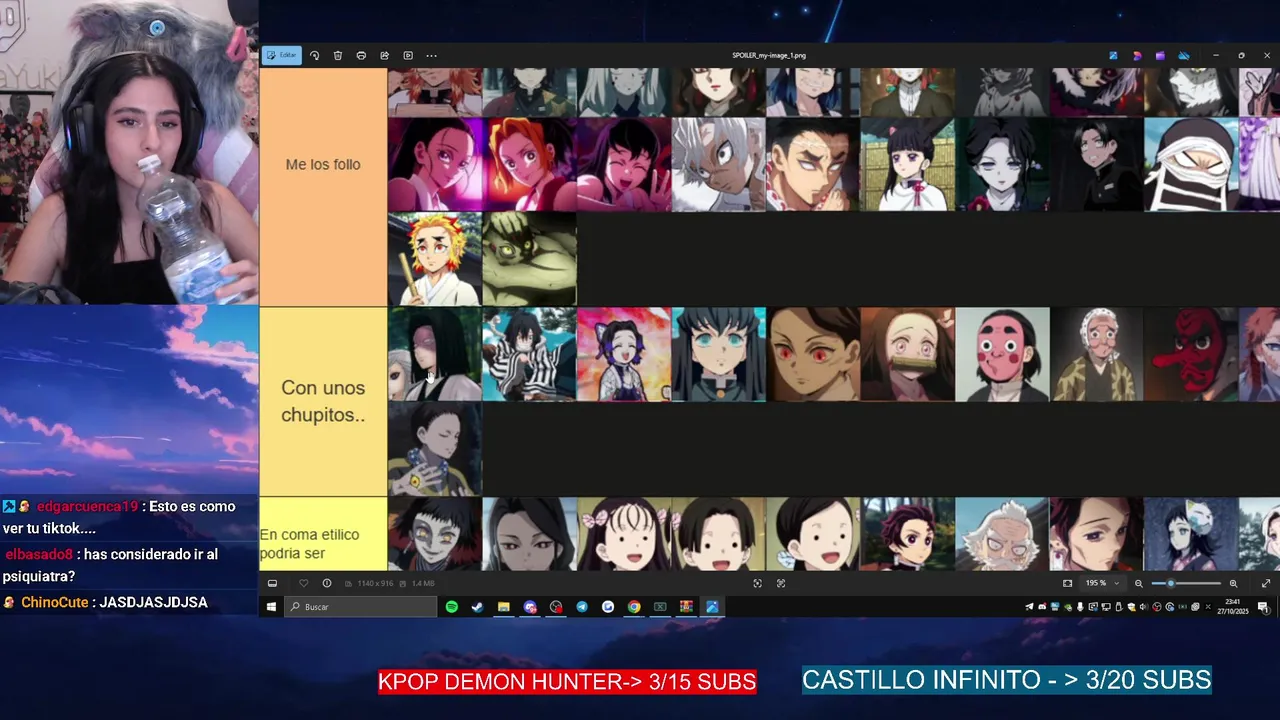Click the blue Designer app icon in title bar
Viewport: 1280px width, 720px height.
pos(1113,55)
